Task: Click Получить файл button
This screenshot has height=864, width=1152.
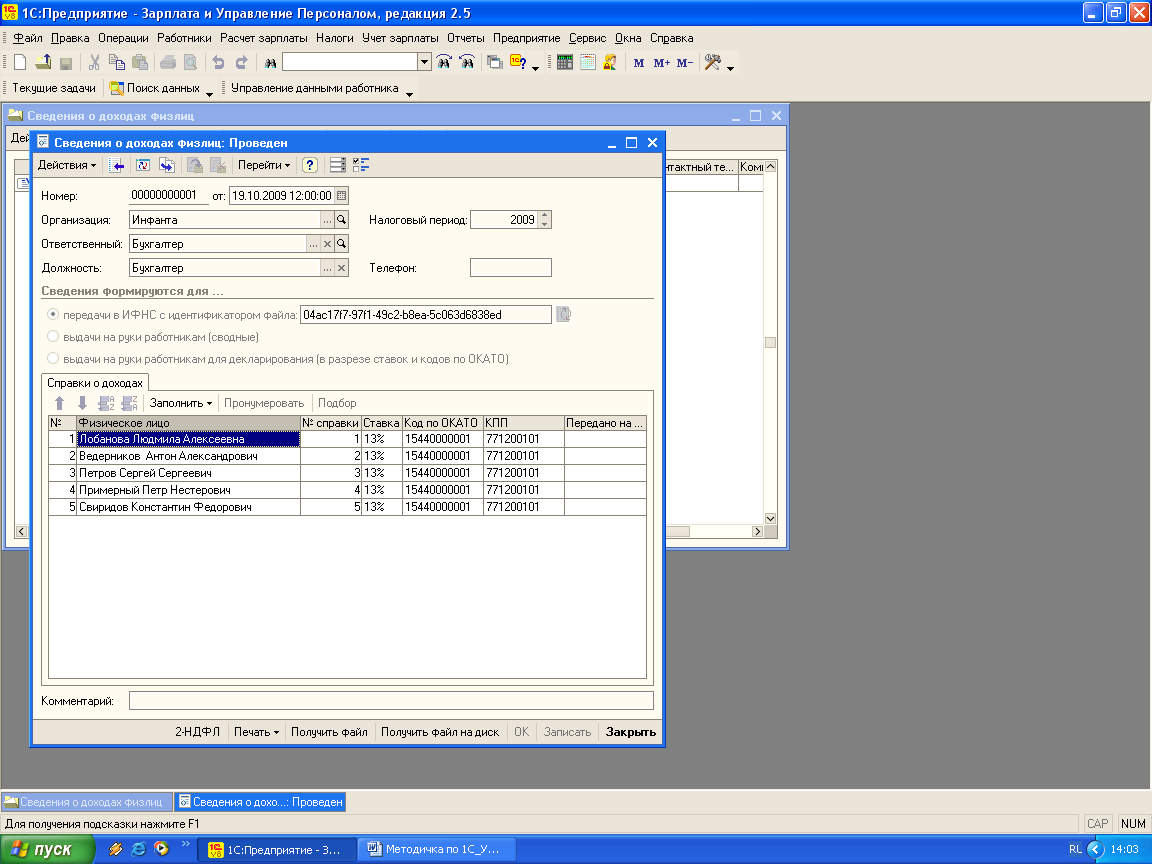Action: tap(329, 732)
